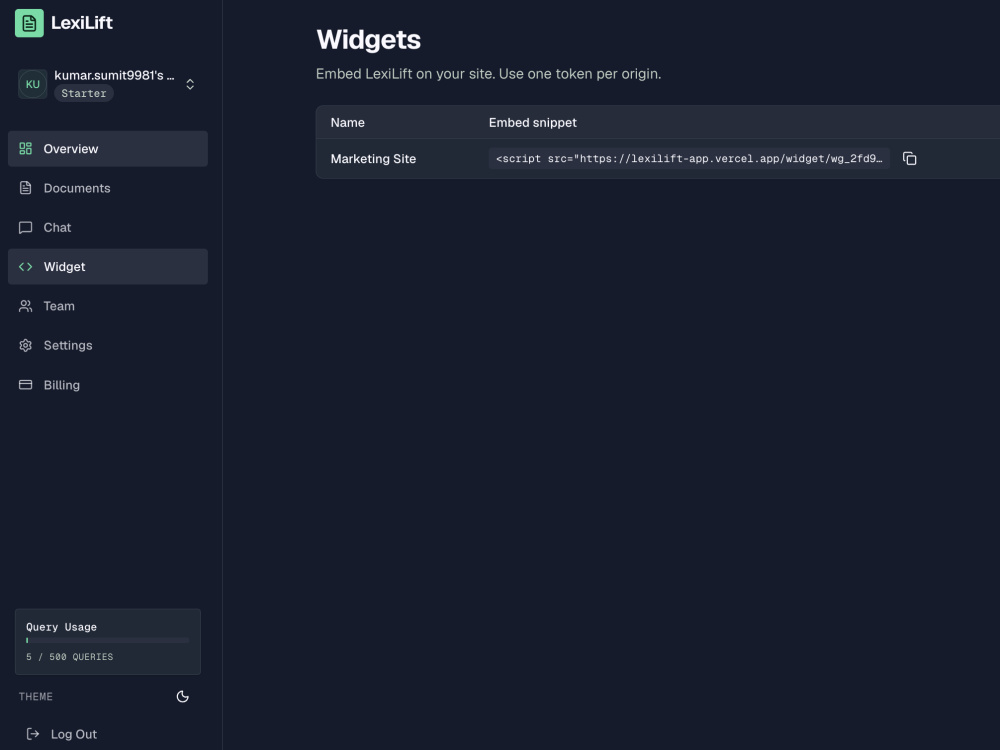Click the kumar.sumit9981's workspace name
The width and height of the screenshot is (1000, 750).
tap(114, 75)
